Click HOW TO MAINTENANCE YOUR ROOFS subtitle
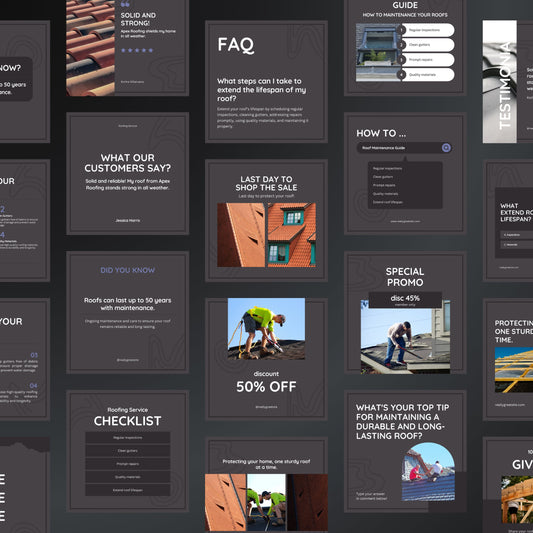 pos(405,15)
